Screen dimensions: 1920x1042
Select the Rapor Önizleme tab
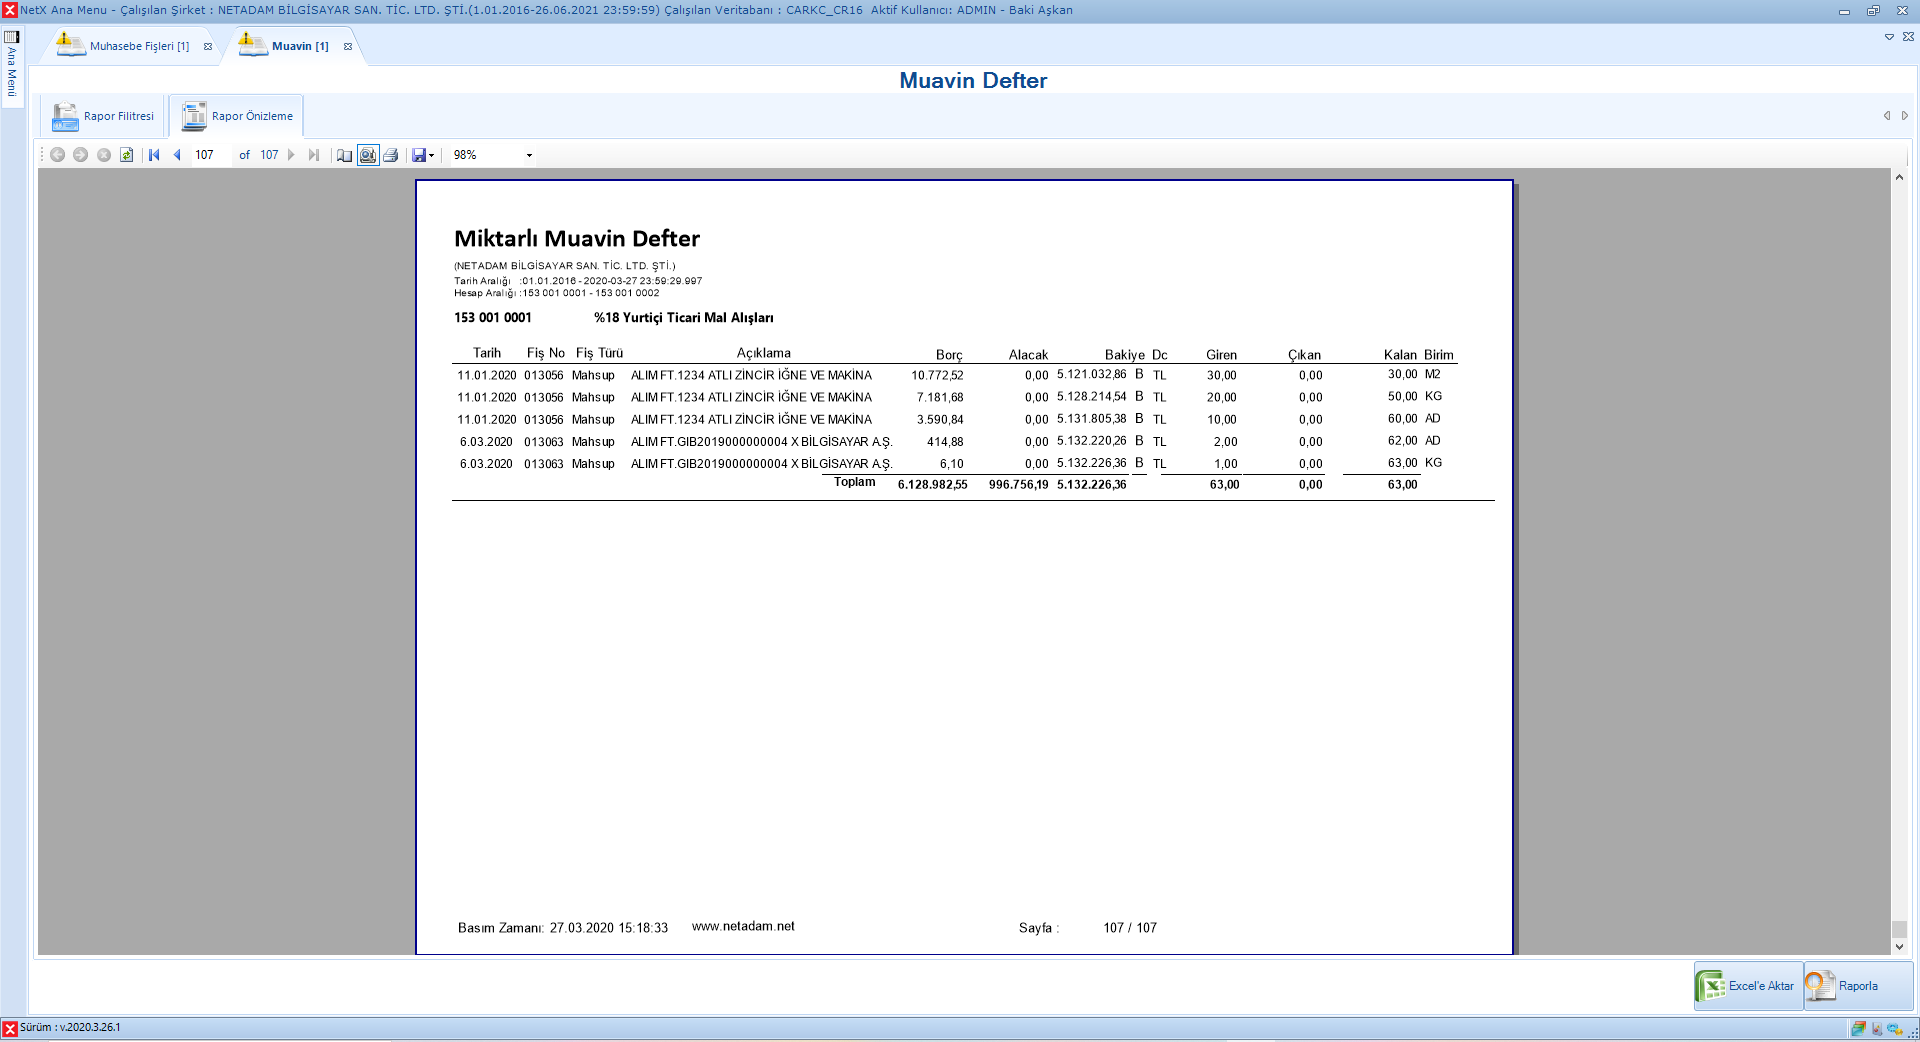tap(238, 117)
